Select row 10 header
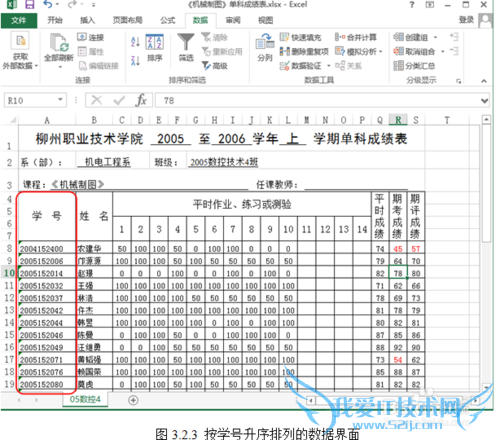500x440 pixels. (9, 273)
